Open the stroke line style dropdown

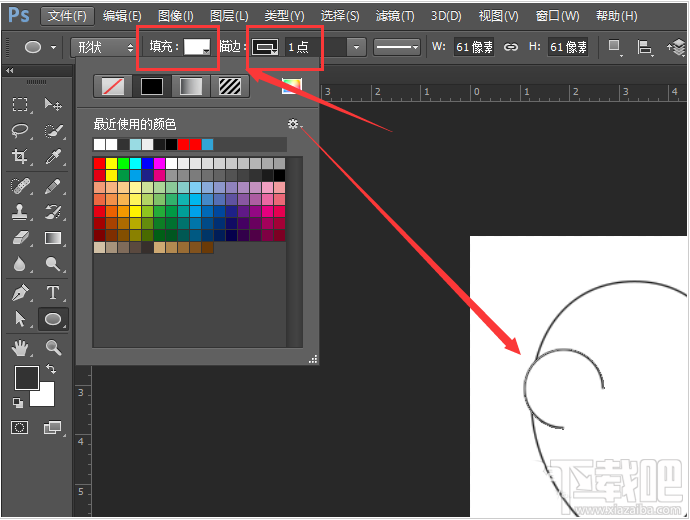click(397, 47)
